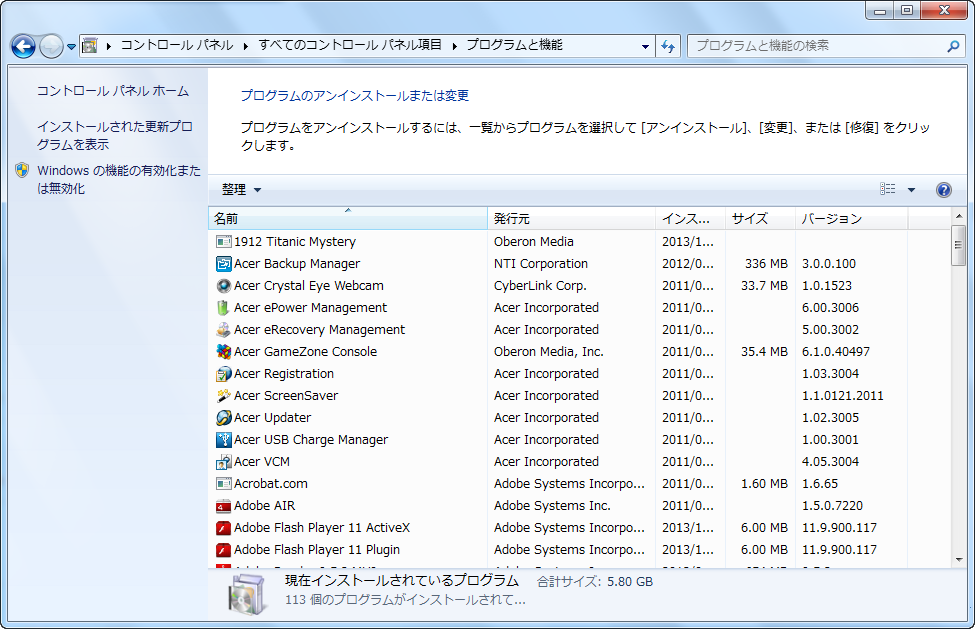Image resolution: width=975 pixels, height=629 pixels.
Task: Click the scrollbar down arrow
Action: click(x=958, y=560)
